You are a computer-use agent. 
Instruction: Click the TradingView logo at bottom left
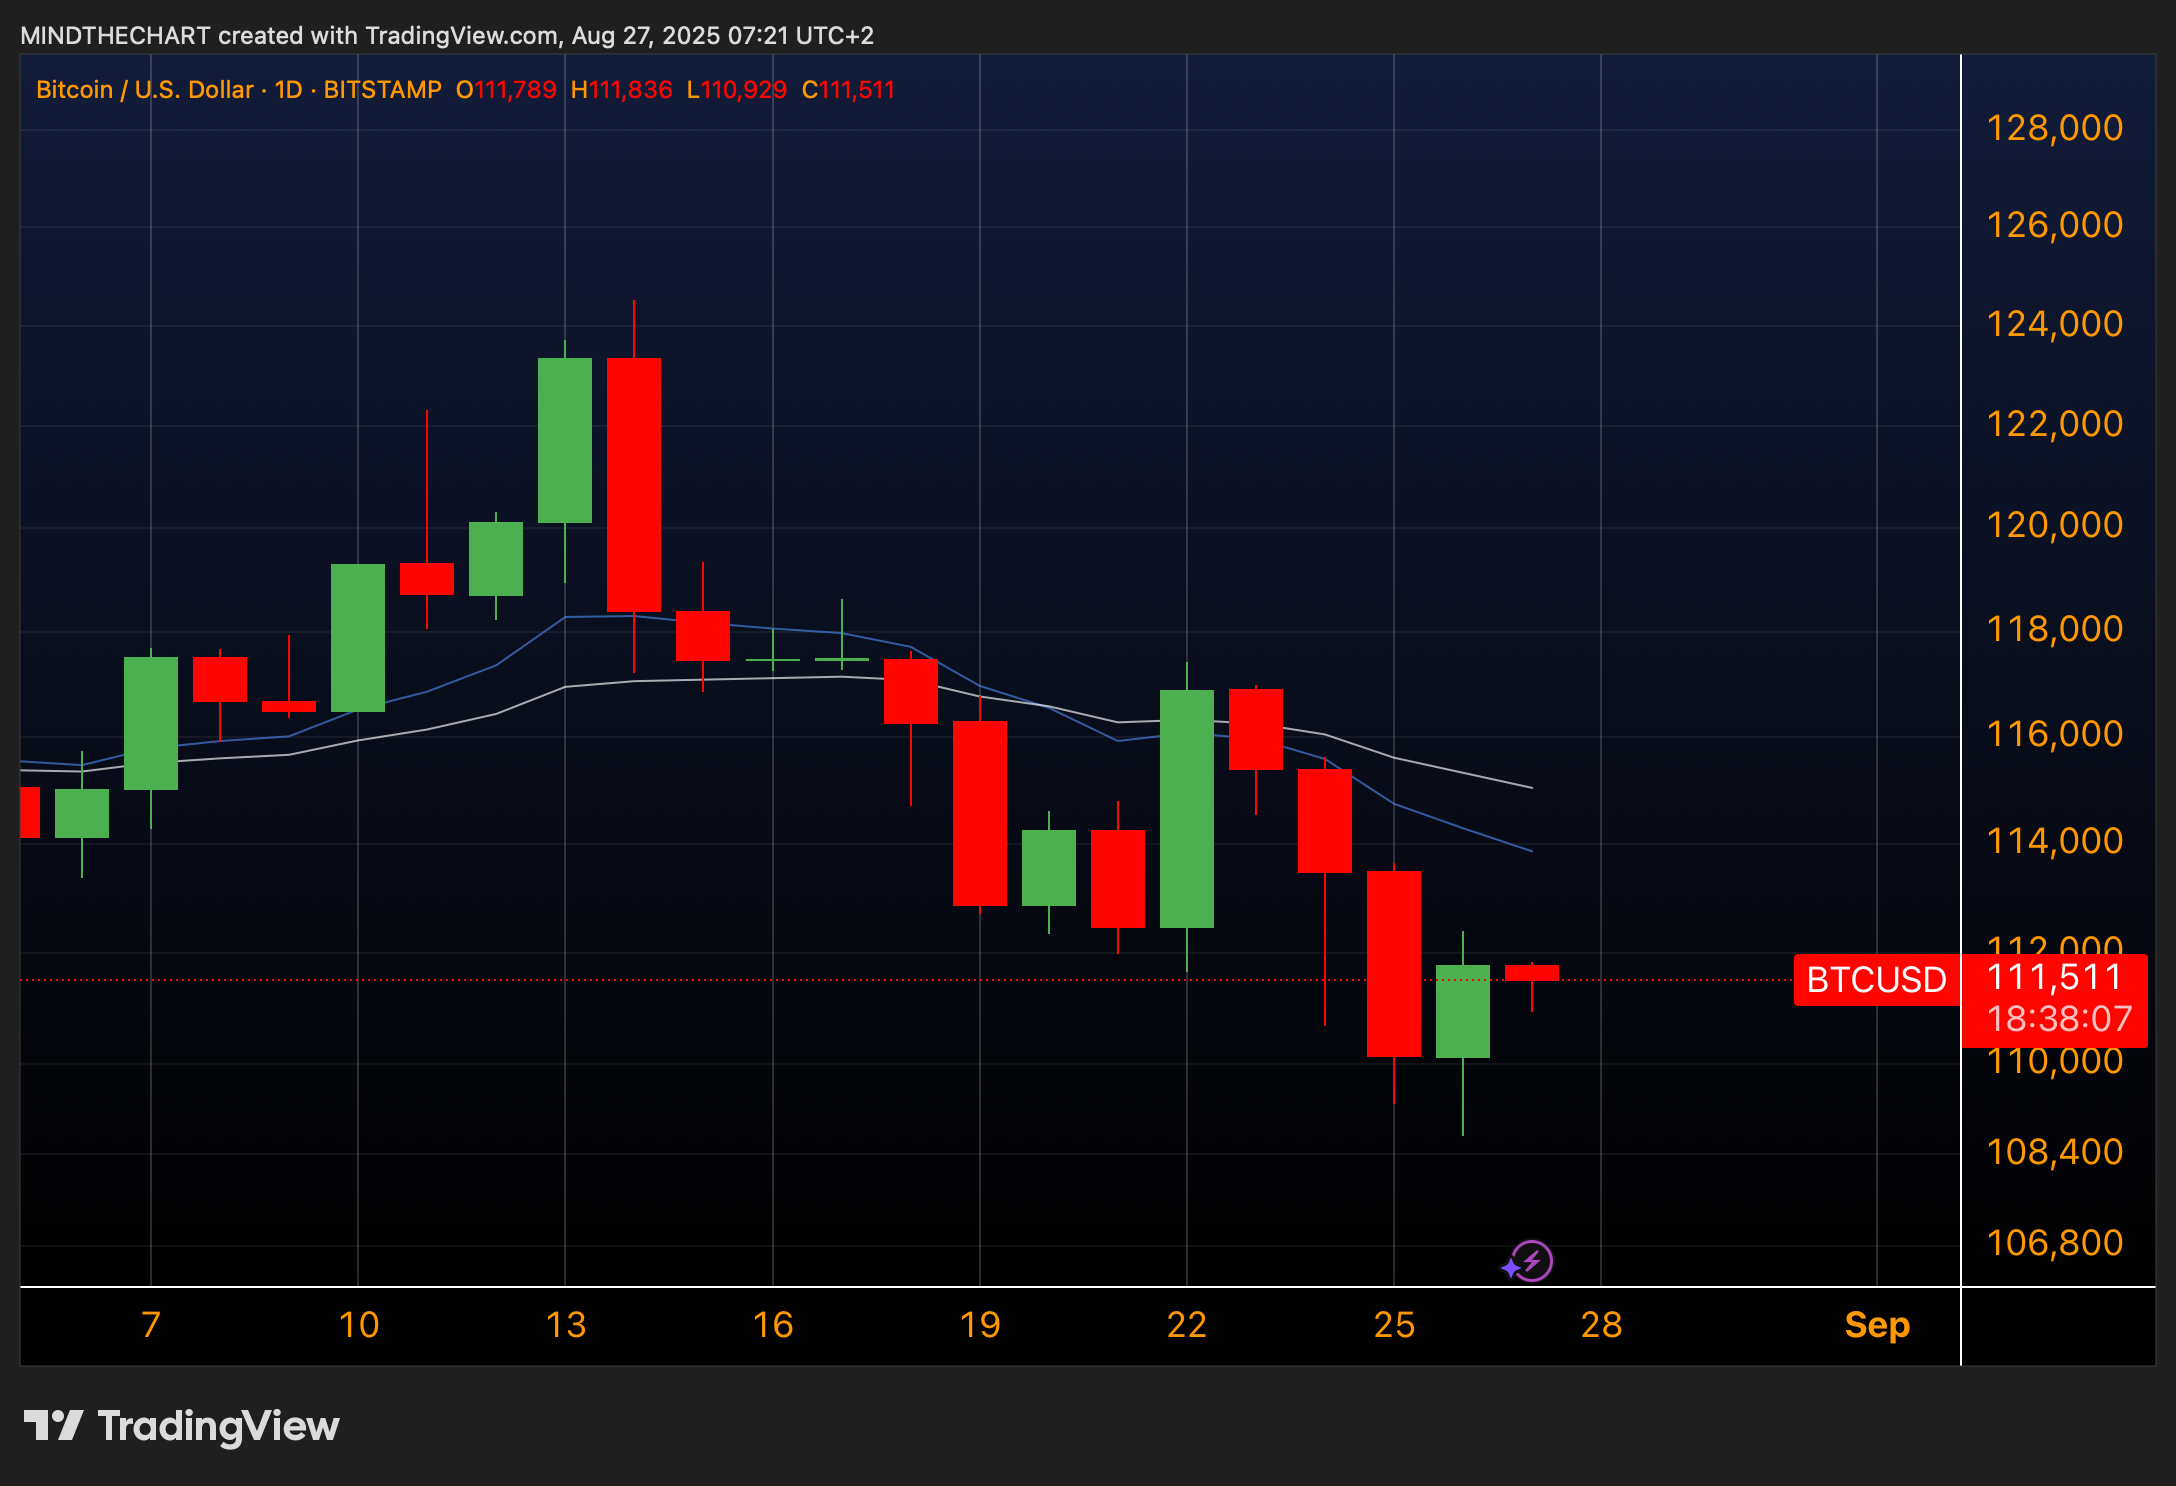(182, 1426)
